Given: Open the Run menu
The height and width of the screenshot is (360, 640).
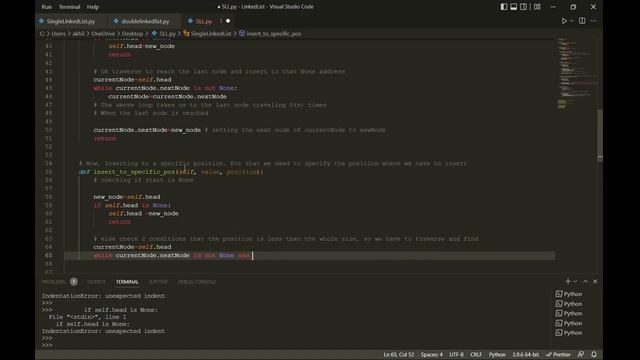Looking at the screenshot, I should (47, 7).
